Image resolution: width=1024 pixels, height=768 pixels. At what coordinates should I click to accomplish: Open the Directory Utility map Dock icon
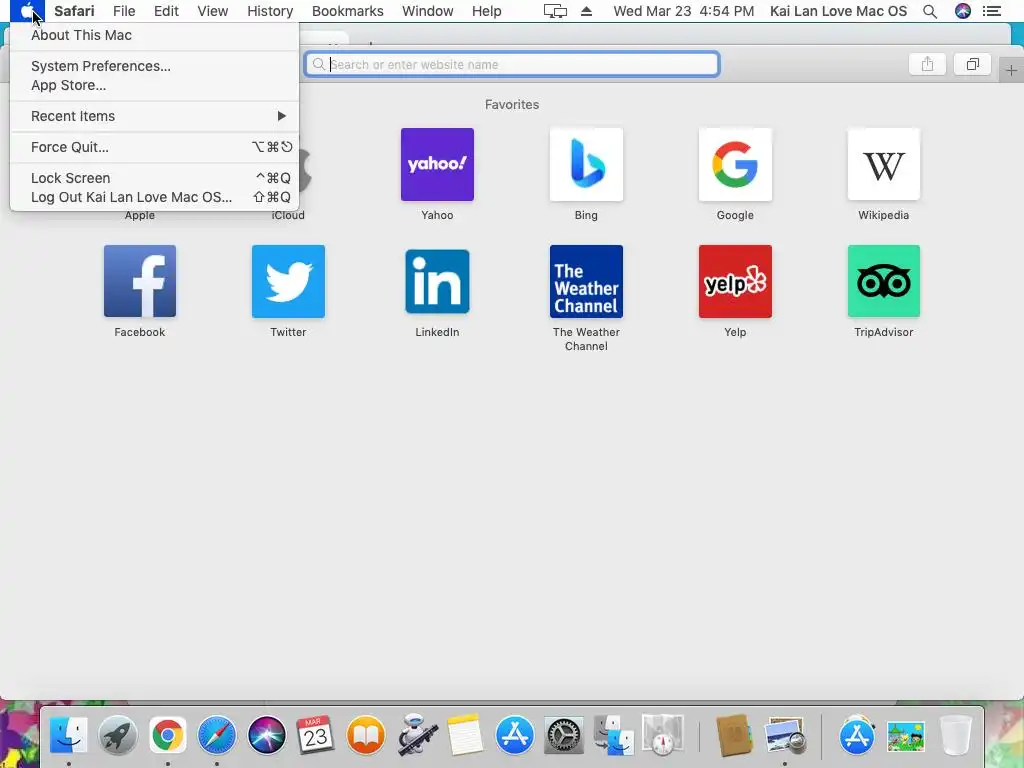tap(662, 735)
